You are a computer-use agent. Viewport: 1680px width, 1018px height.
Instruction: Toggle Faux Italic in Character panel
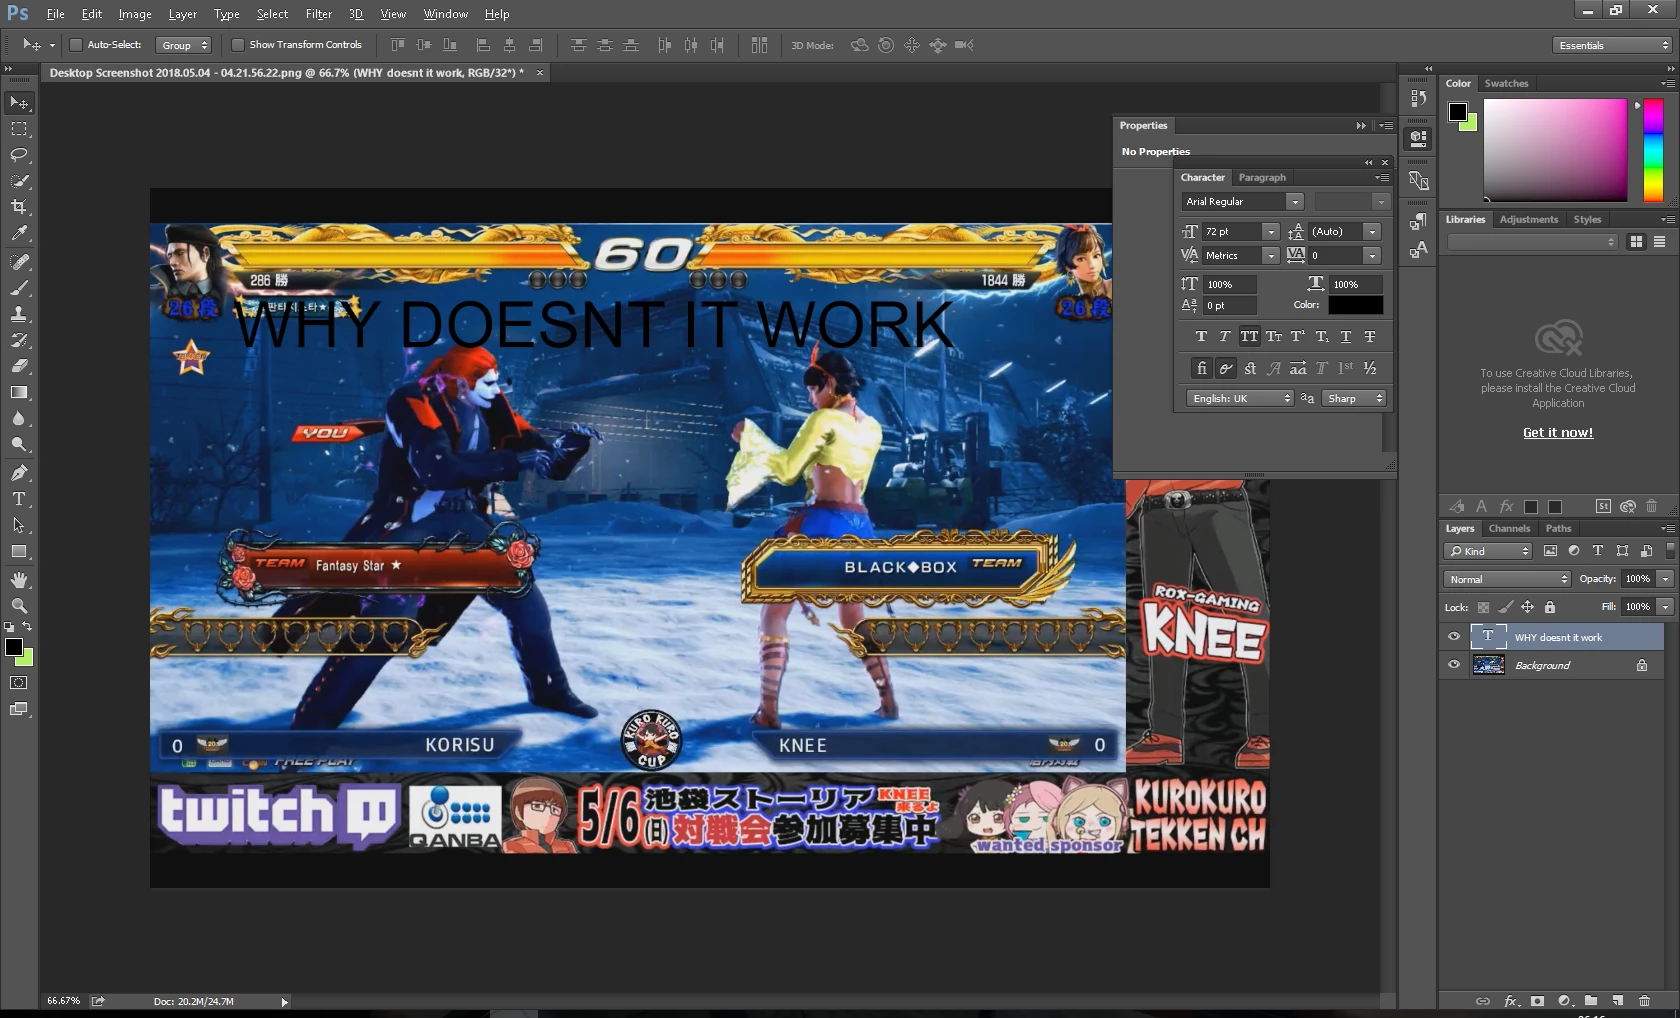coord(1225,337)
